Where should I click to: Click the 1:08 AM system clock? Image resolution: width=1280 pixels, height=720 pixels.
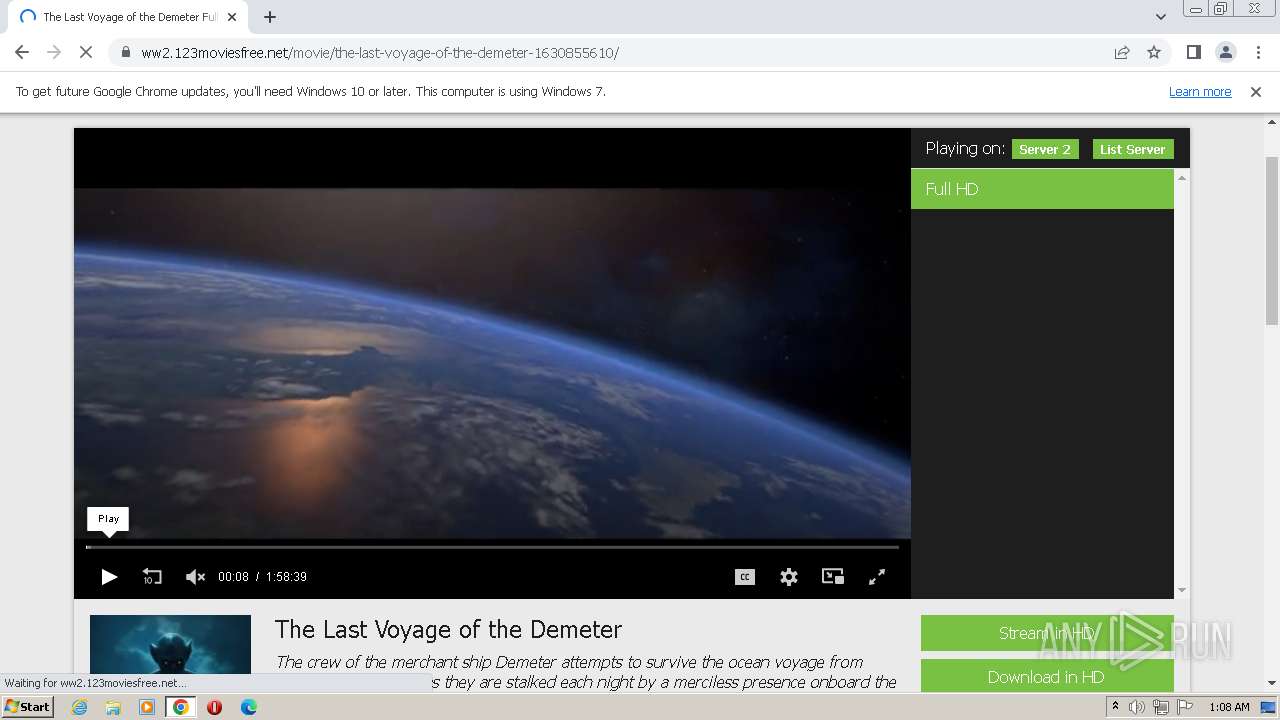tap(1229, 707)
